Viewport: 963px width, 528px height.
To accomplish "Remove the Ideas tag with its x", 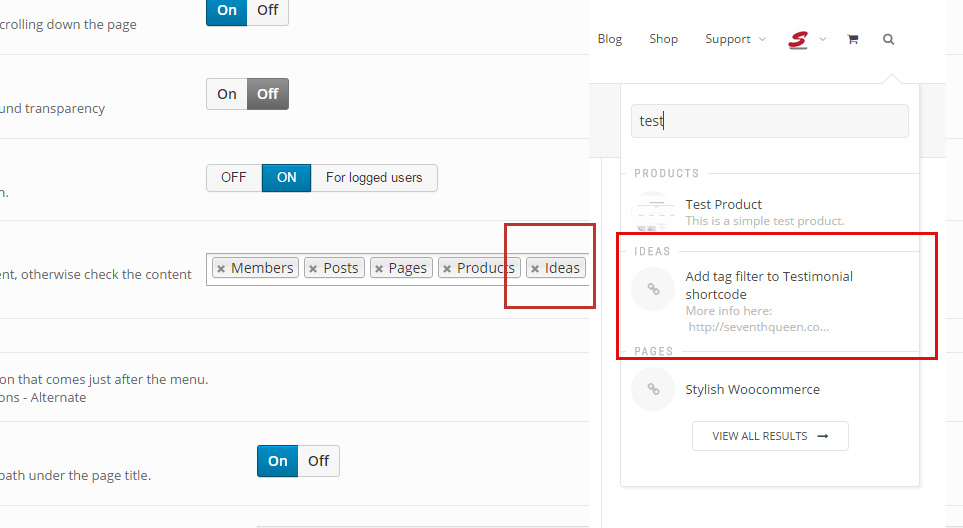I will pos(535,268).
